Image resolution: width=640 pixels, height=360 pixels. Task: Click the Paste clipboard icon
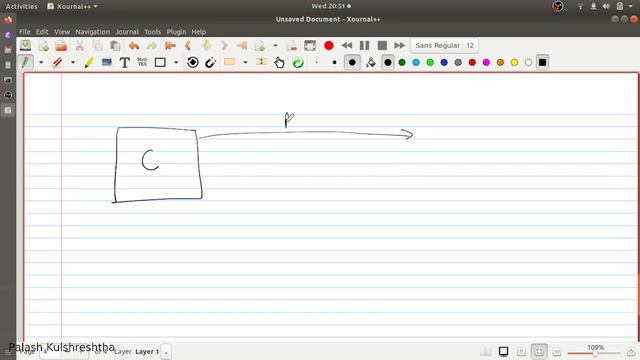(115, 45)
